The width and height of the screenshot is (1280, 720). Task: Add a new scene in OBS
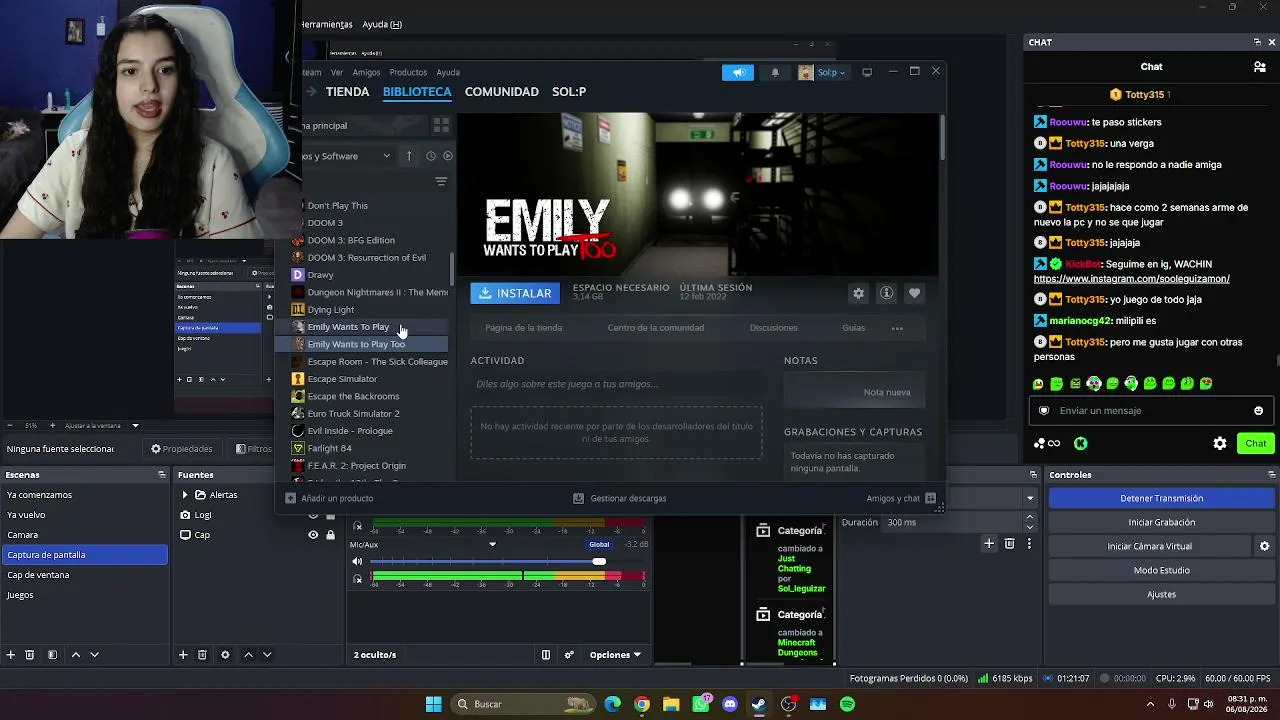click(11, 655)
